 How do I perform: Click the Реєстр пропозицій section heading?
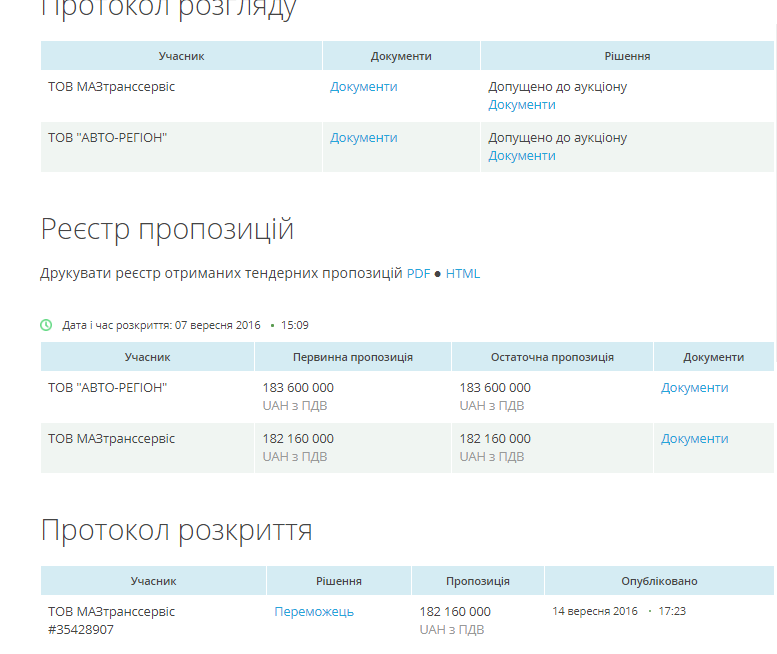167,229
